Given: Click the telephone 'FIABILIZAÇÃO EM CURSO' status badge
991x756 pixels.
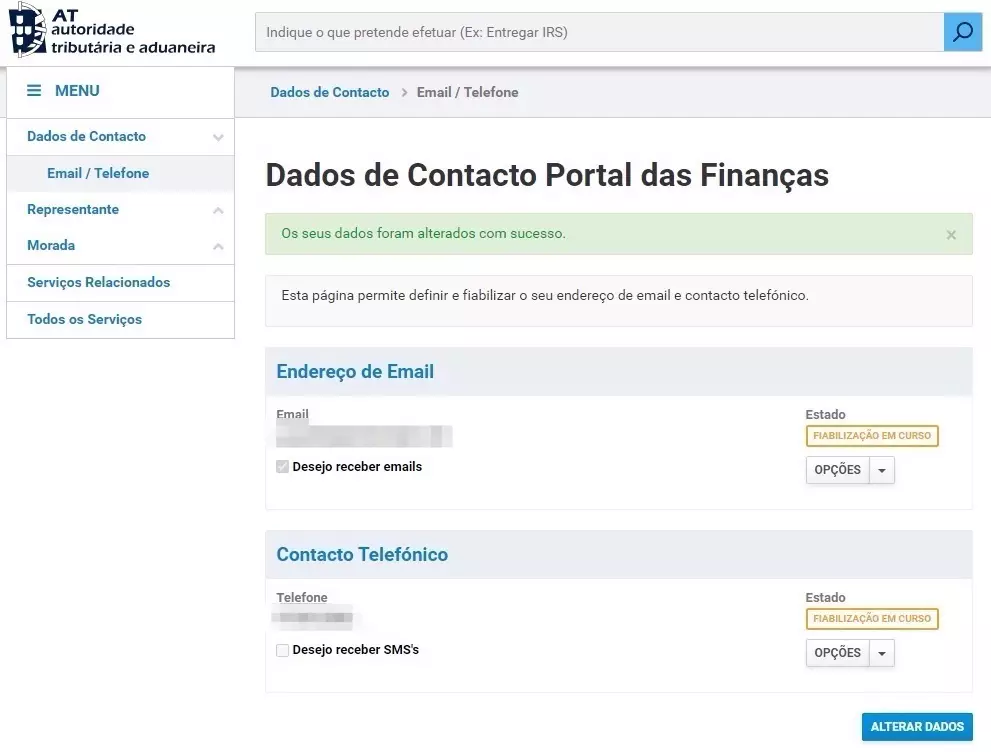Looking at the screenshot, I should click(x=872, y=619).
